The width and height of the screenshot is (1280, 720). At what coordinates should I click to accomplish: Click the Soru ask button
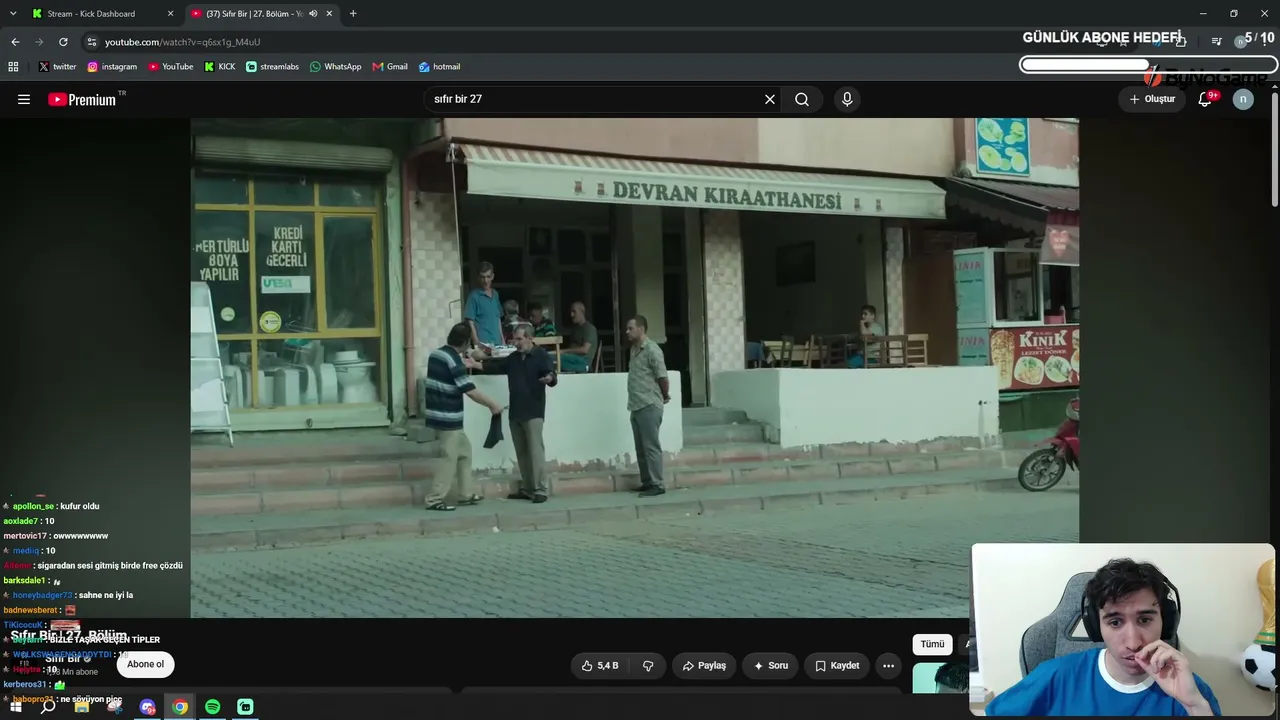tap(771, 666)
